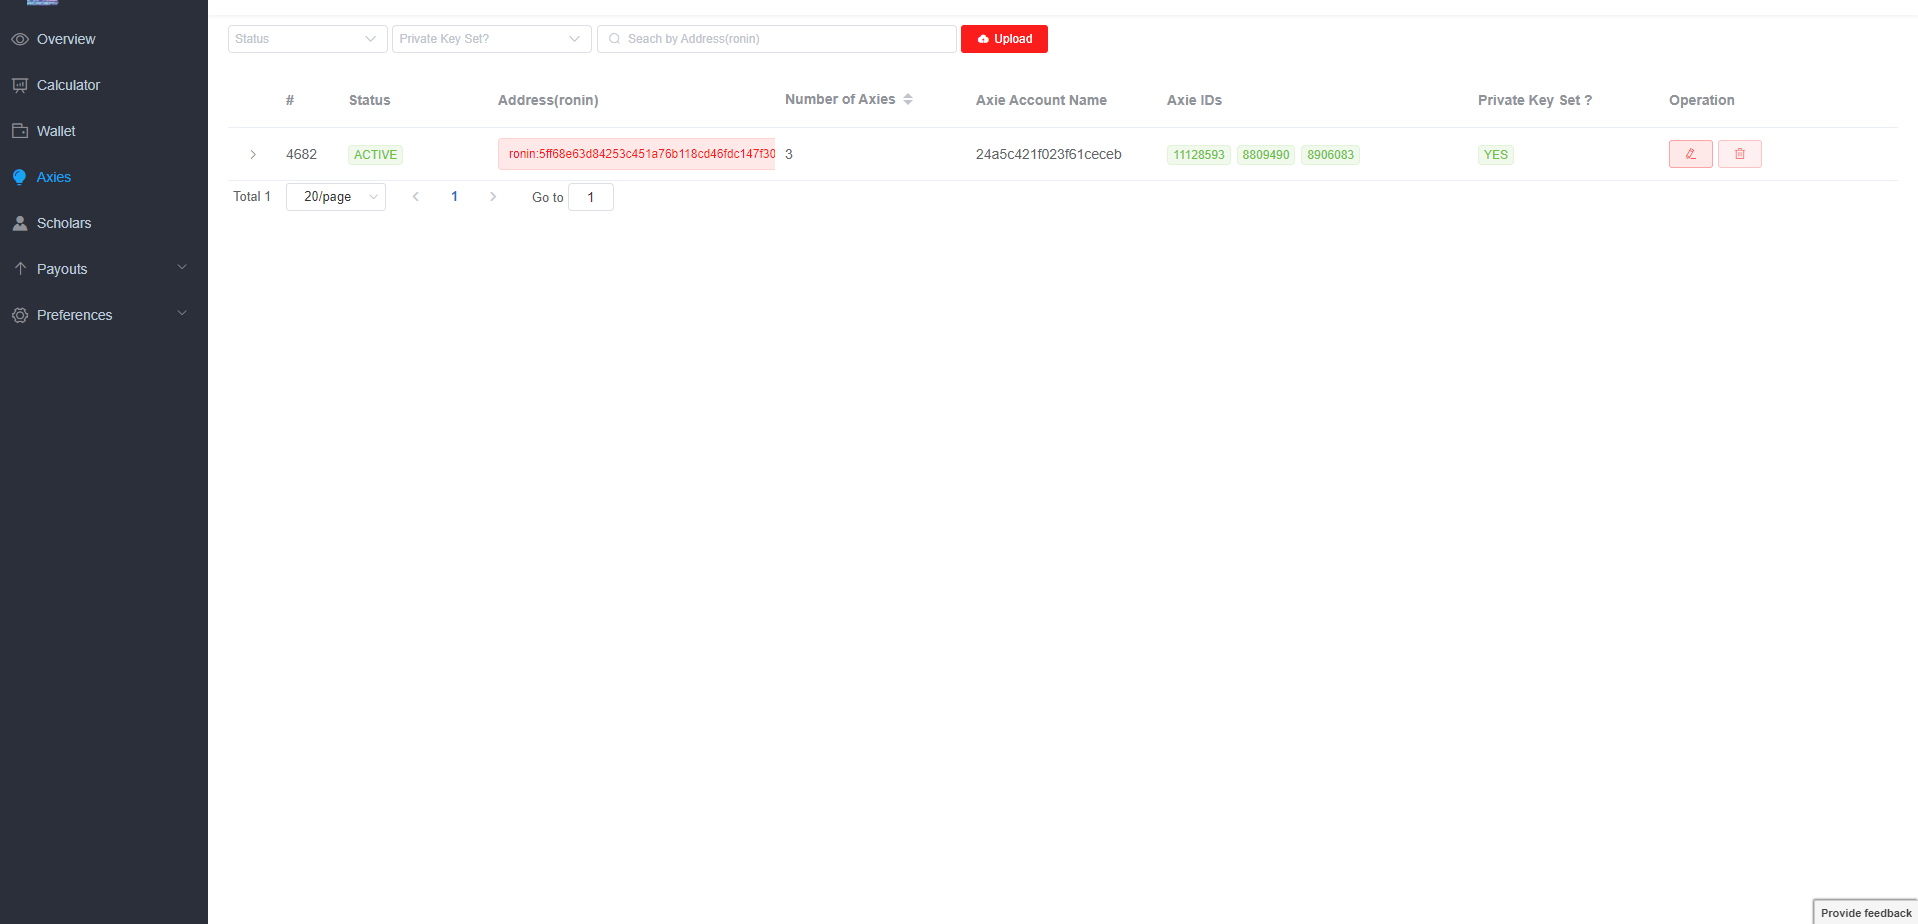
Task: Click the Number of Axies header
Action: [x=840, y=99]
